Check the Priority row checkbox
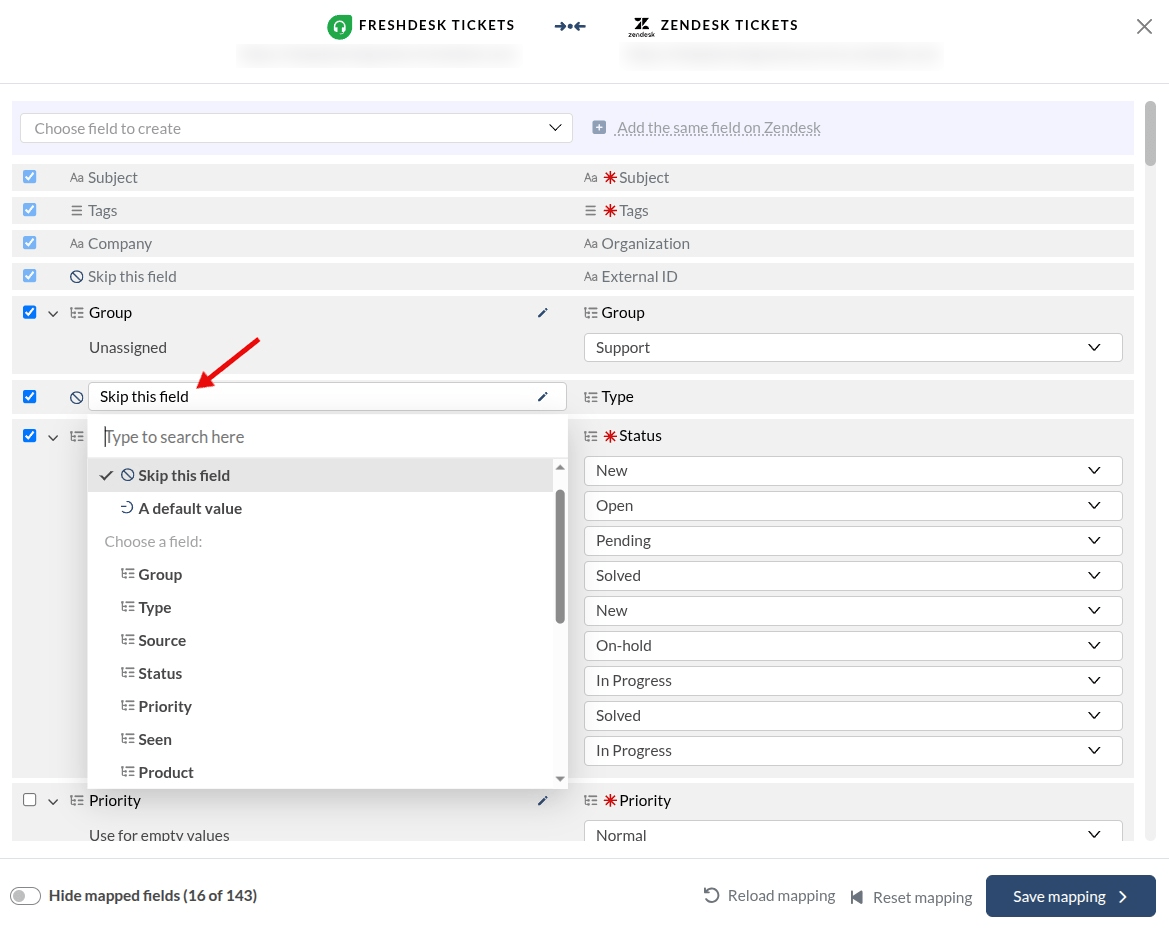This screenshot has height=929, width=1169. pyautogui.click(x=30, y=800)
